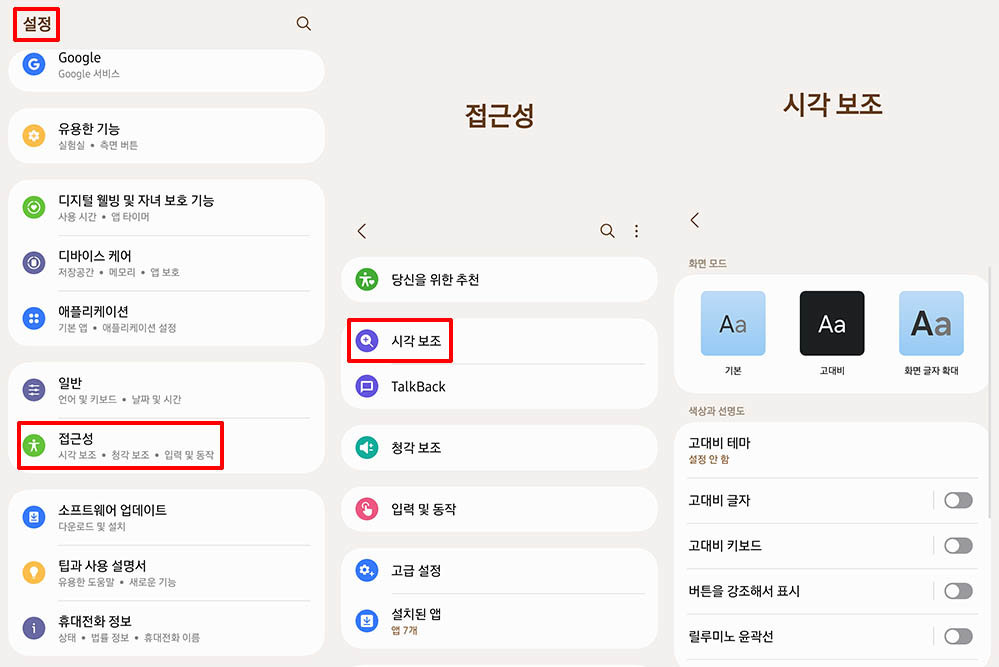Tap back arrow in 시각 보조 screen
This screenshot has height=667, width=999.
click(x=695, y=220)
